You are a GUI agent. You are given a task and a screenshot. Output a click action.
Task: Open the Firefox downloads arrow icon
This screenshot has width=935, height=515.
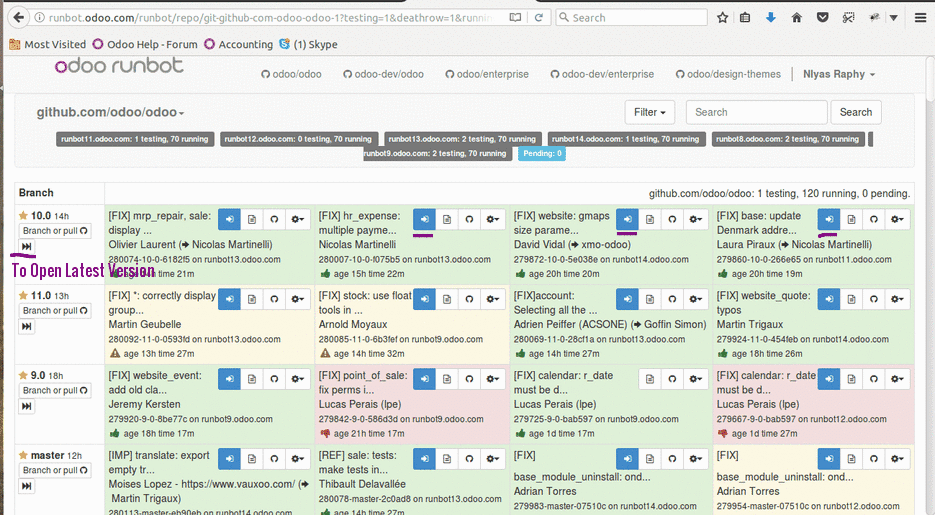coord(771,17)
